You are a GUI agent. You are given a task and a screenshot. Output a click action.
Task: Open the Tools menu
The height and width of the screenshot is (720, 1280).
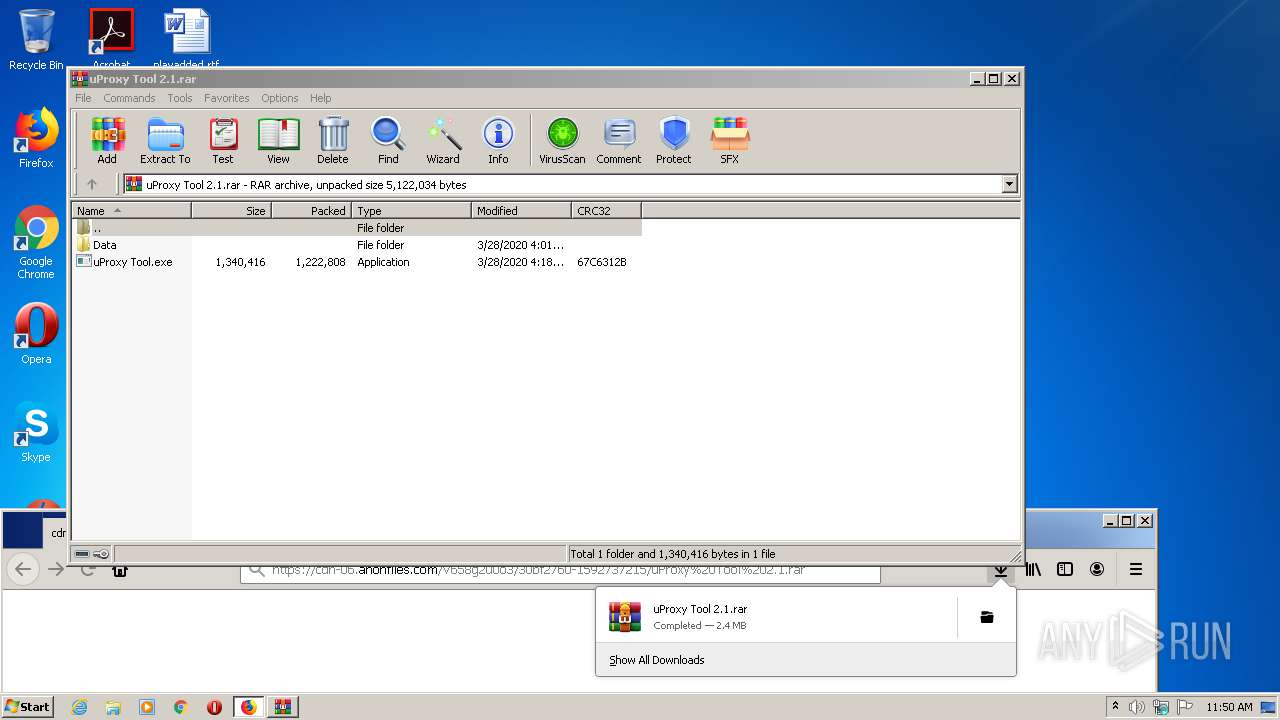tap(180, 98)
